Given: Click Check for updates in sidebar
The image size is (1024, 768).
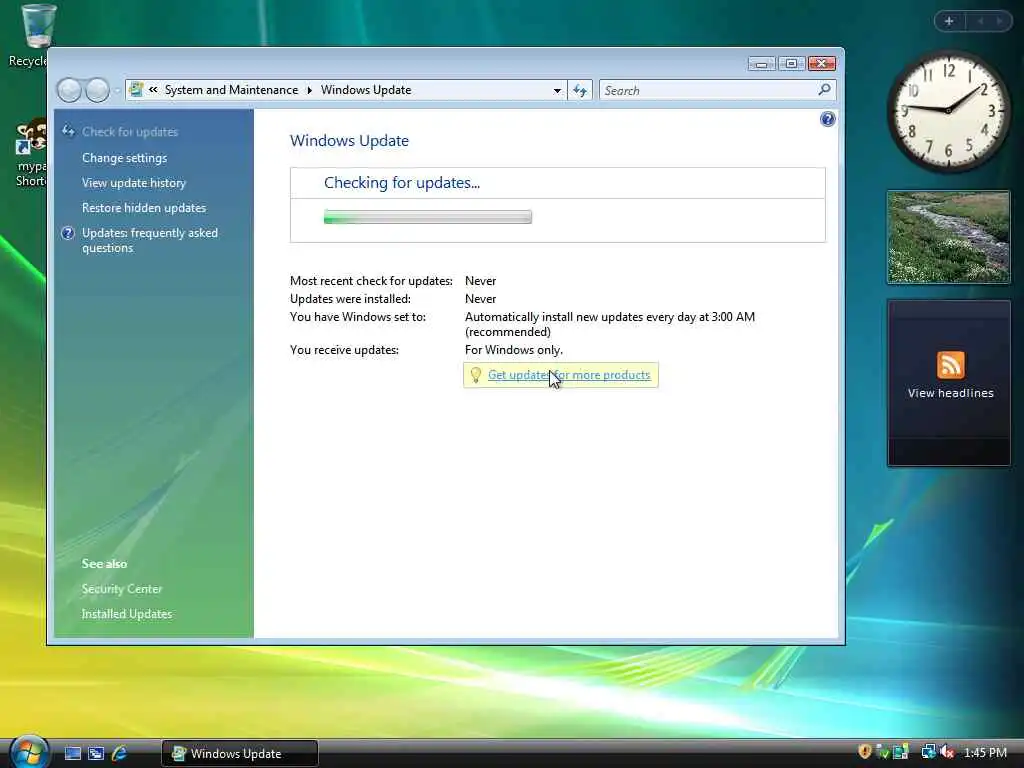Looking at the screenshot, I should pyautogui.click(x=130, y=132).
